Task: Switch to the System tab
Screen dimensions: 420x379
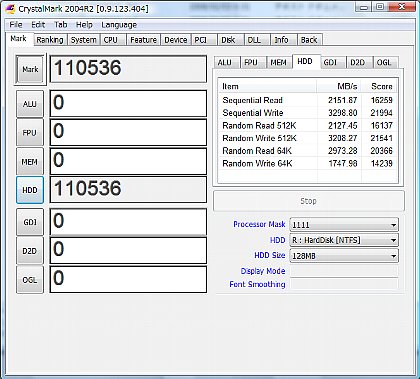Action: (83, 40)
